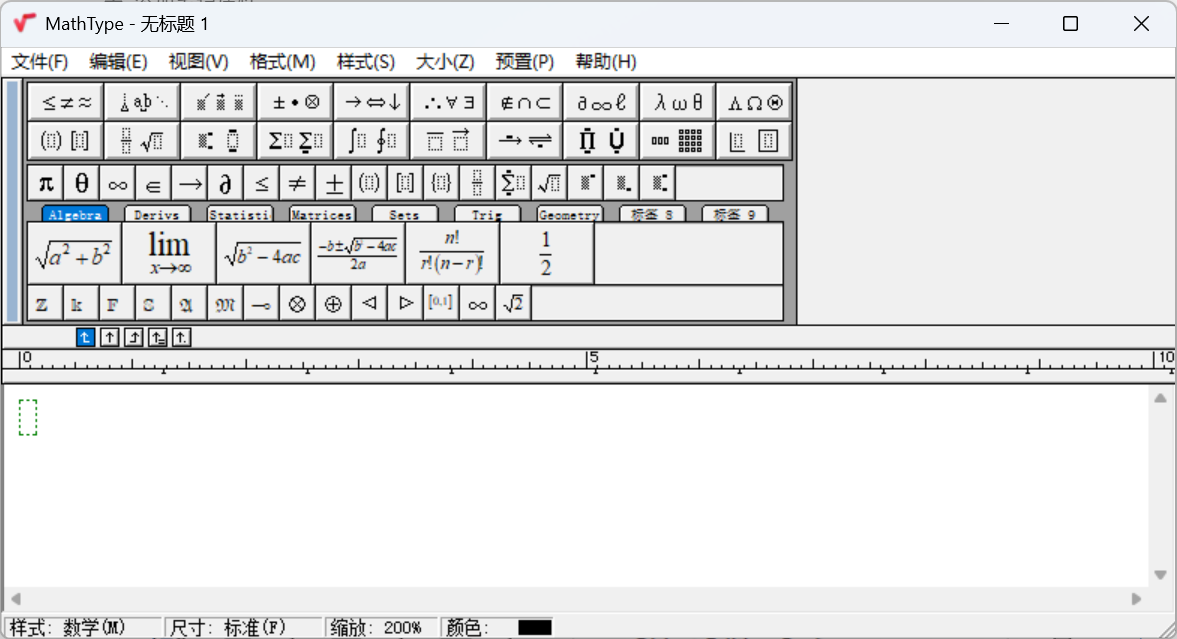
Task: Insert square brackets template from small bar
Action: 405,183
